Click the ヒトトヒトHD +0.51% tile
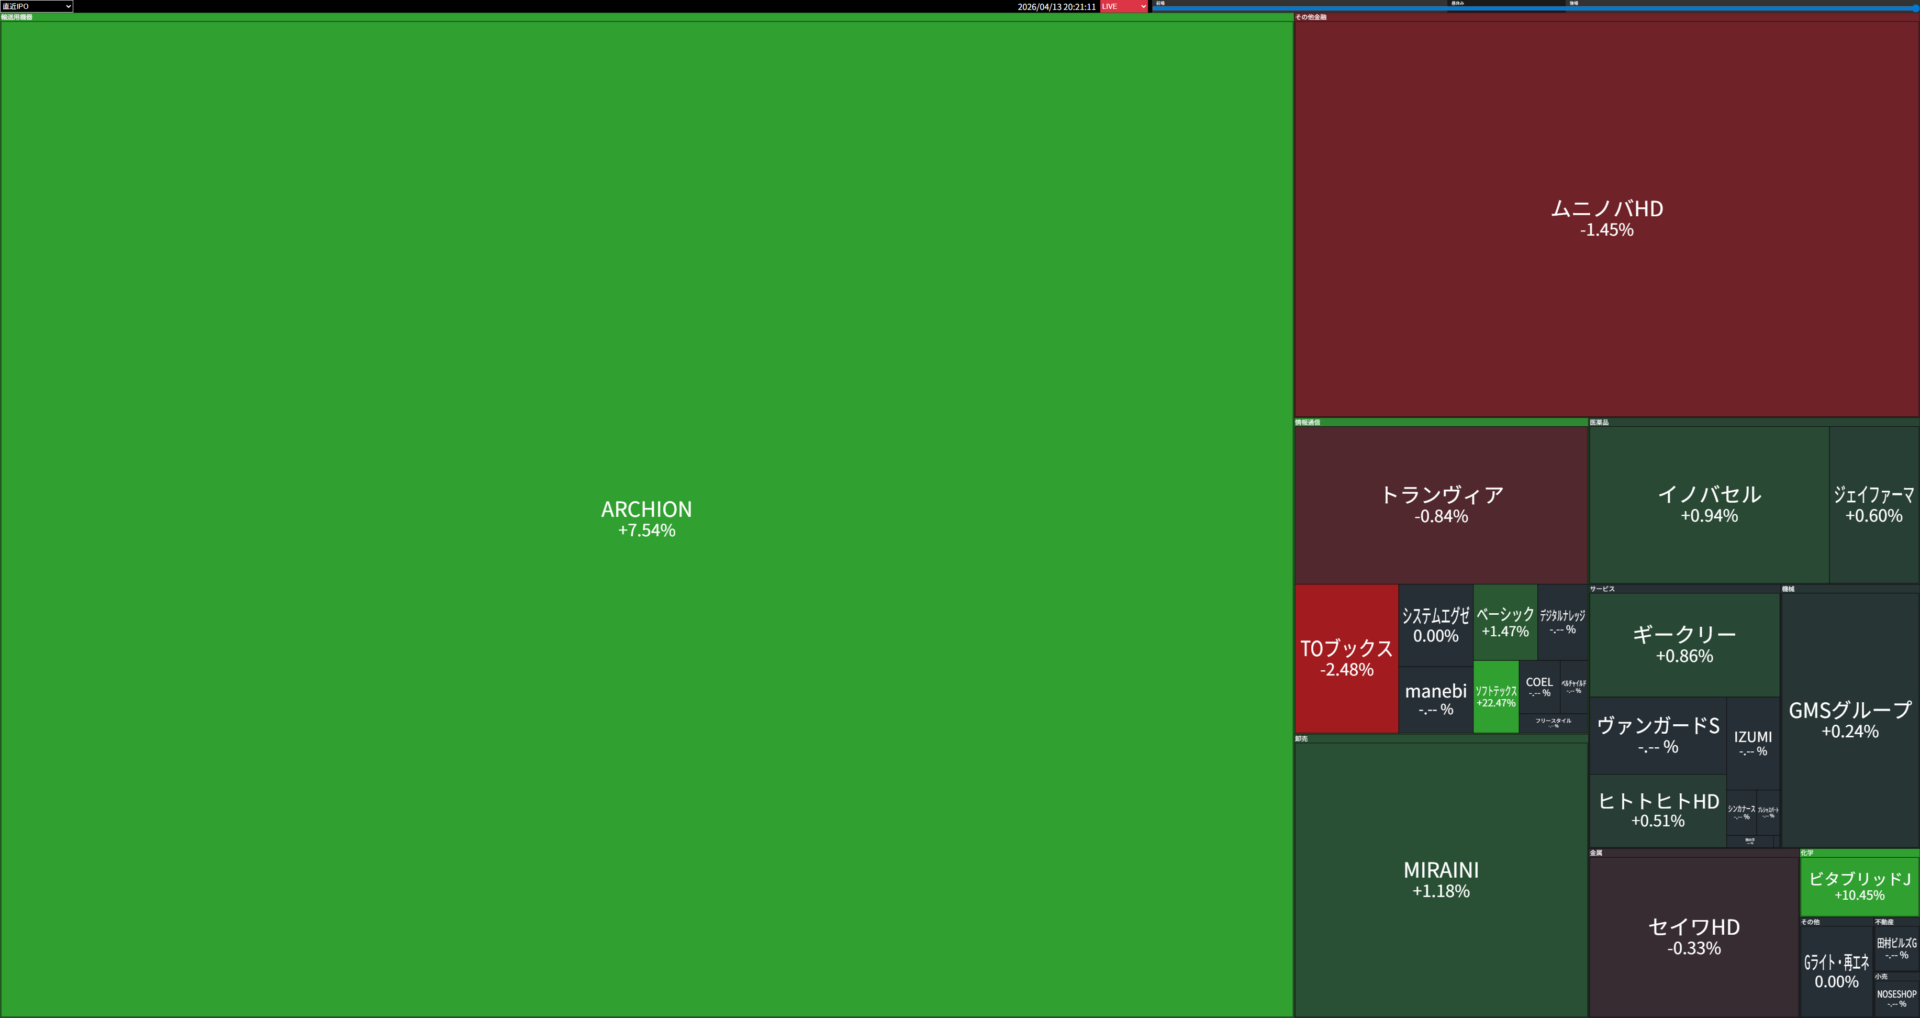Image resolution: width=1920 pixels, height=1018 pixels. (1657, 810)
